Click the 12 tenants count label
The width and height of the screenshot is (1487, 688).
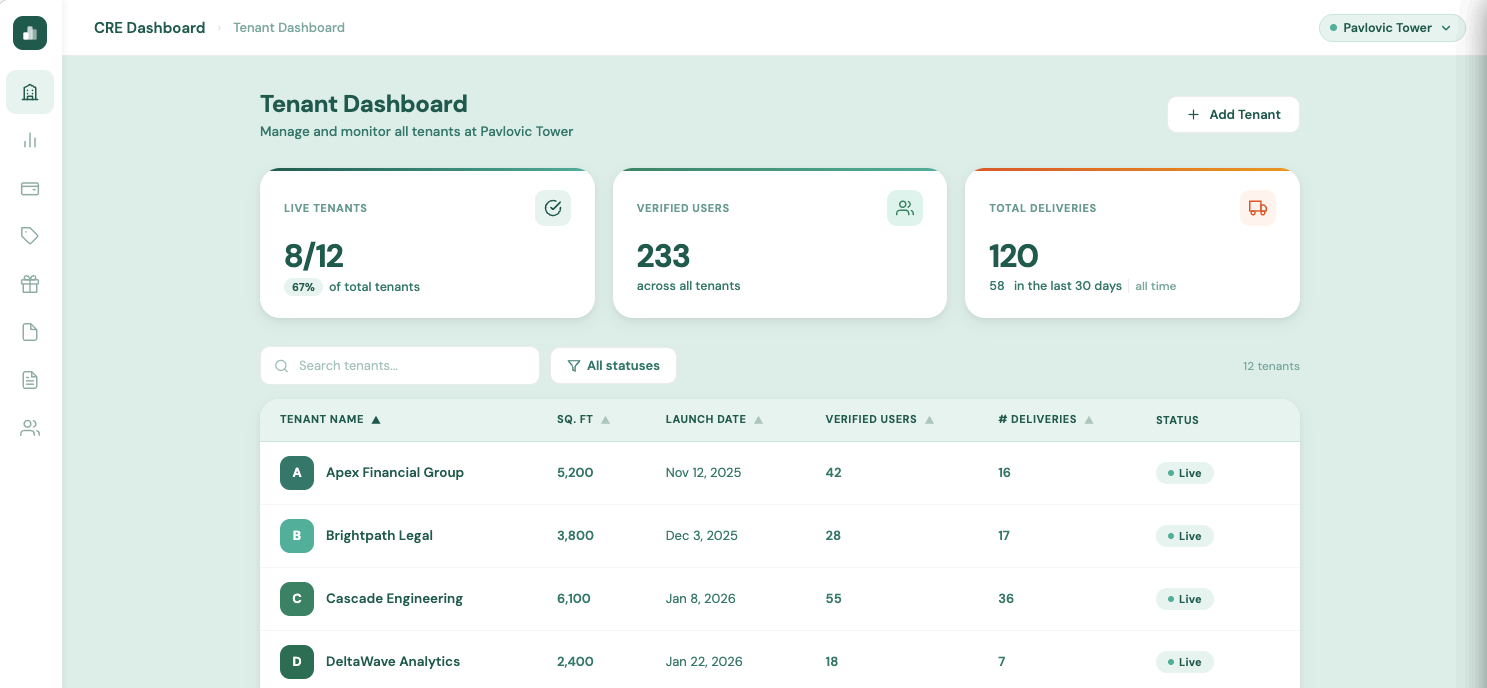click(x=1271, y=366)
